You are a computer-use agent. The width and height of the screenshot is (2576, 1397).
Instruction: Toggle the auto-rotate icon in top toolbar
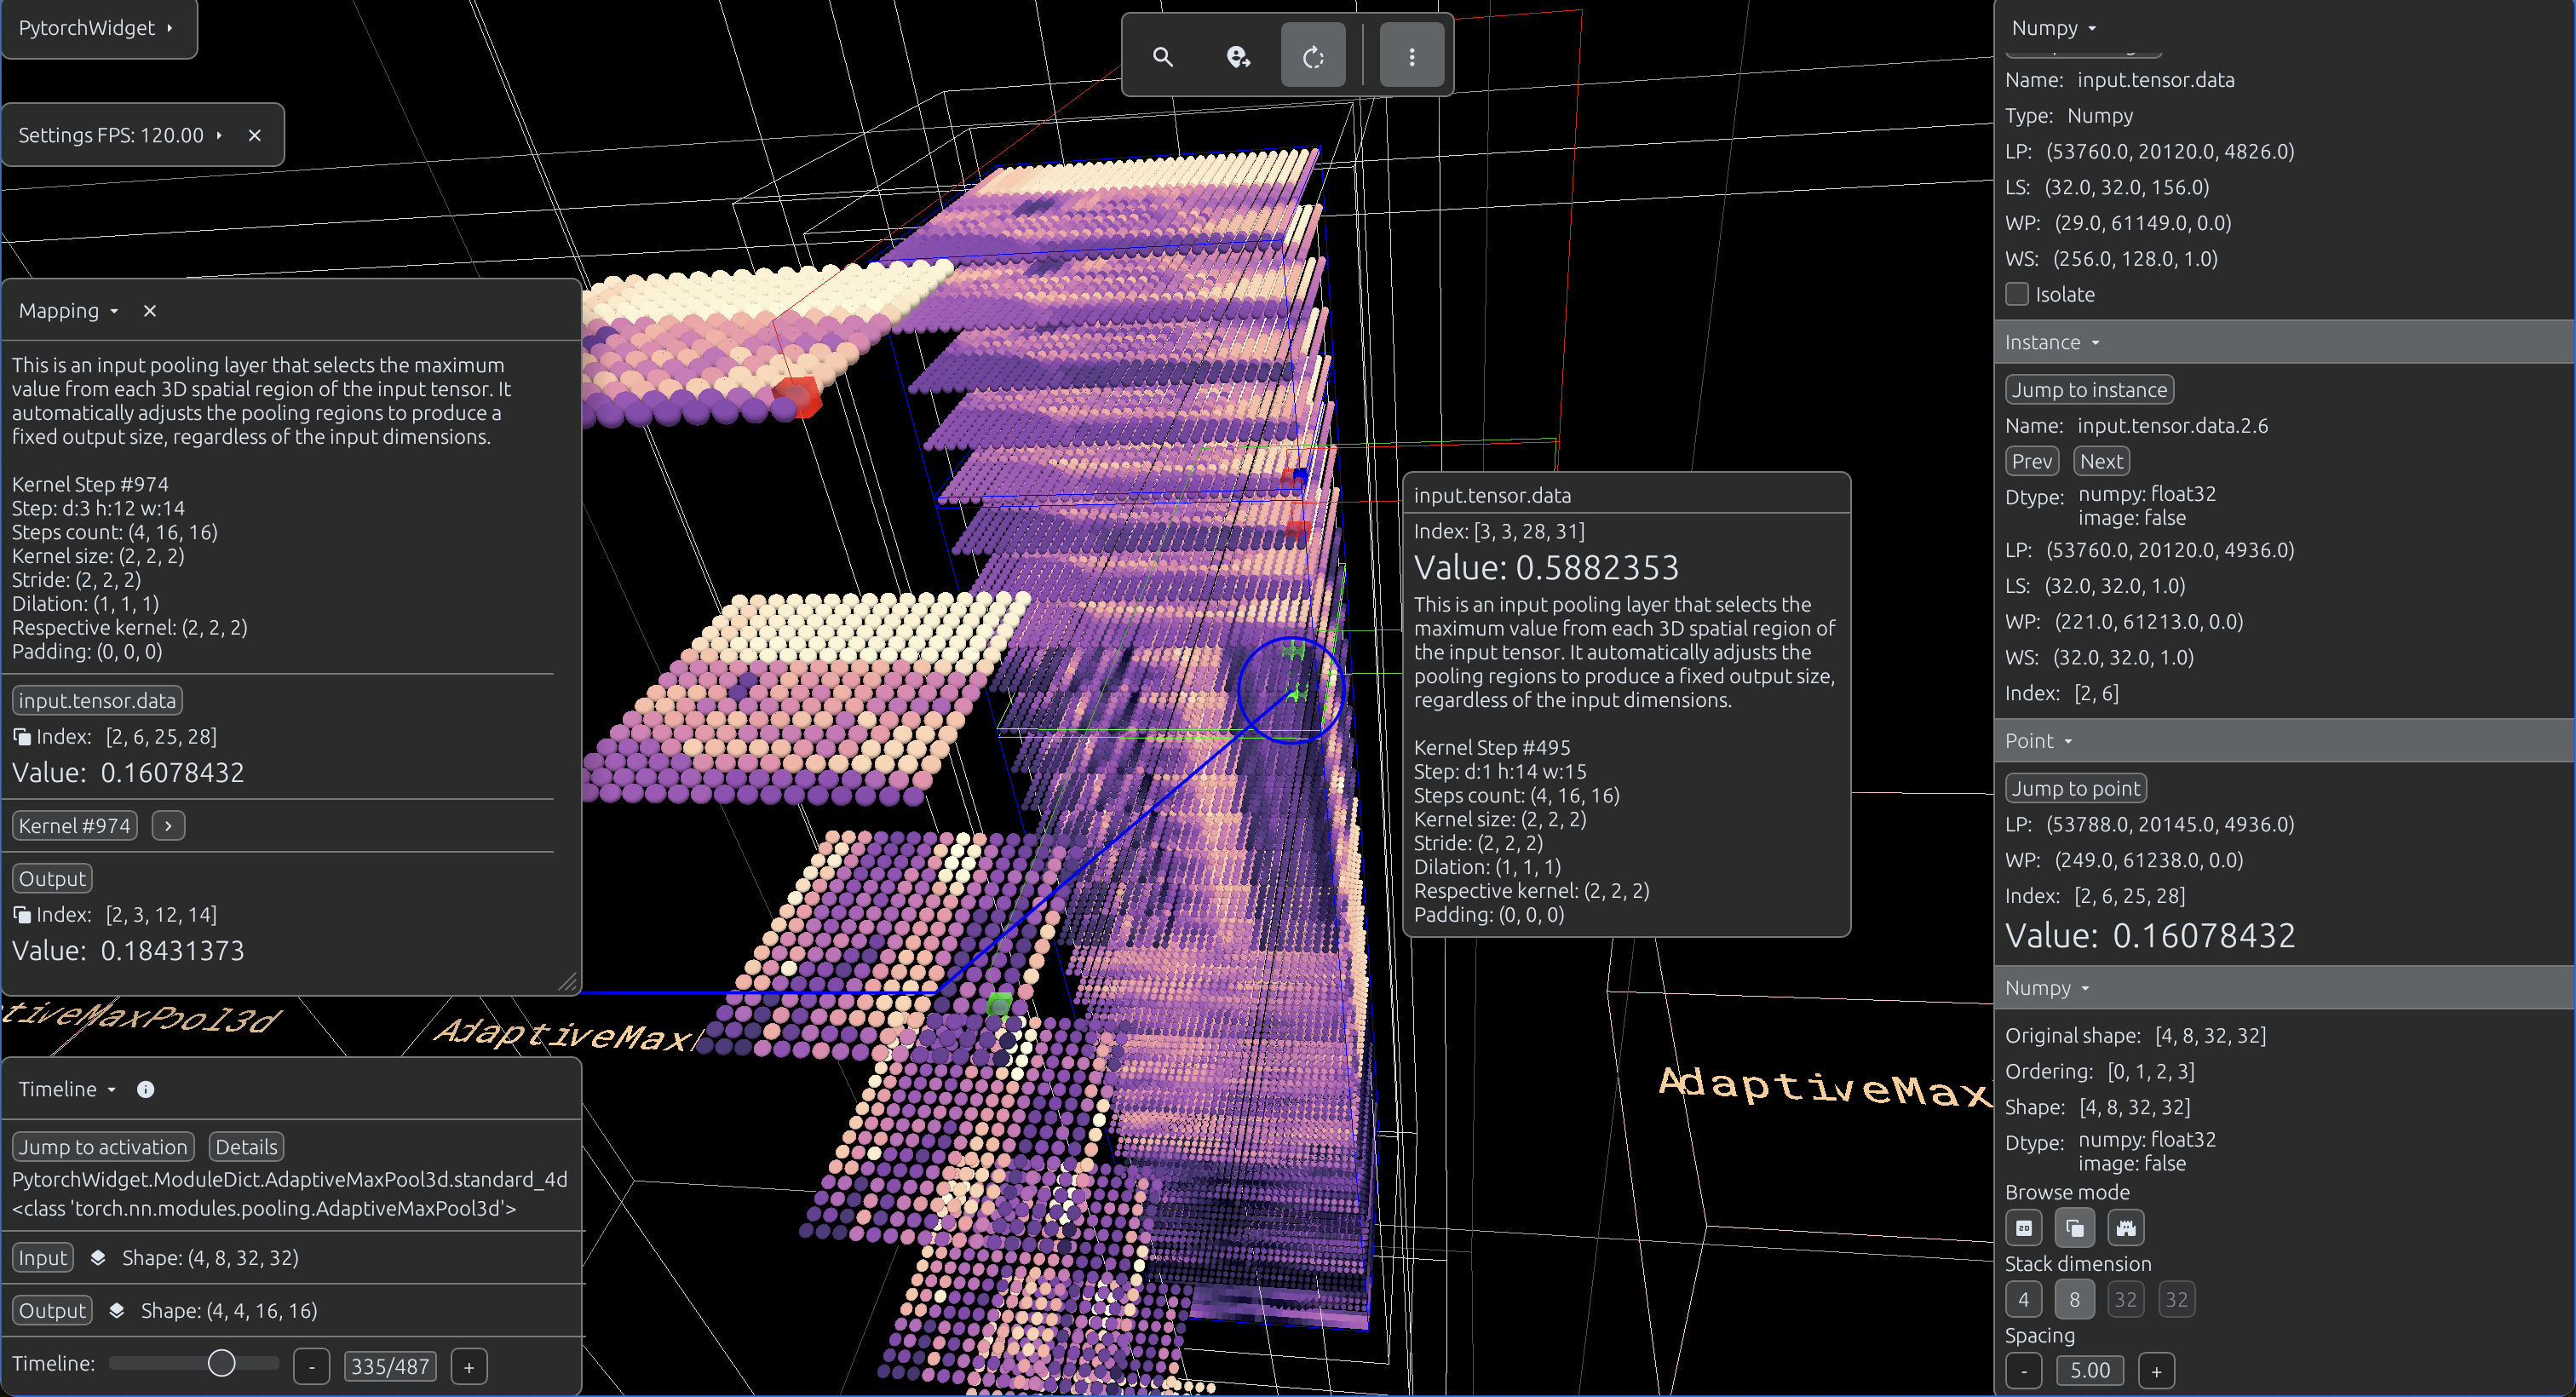coord(1313,57)
